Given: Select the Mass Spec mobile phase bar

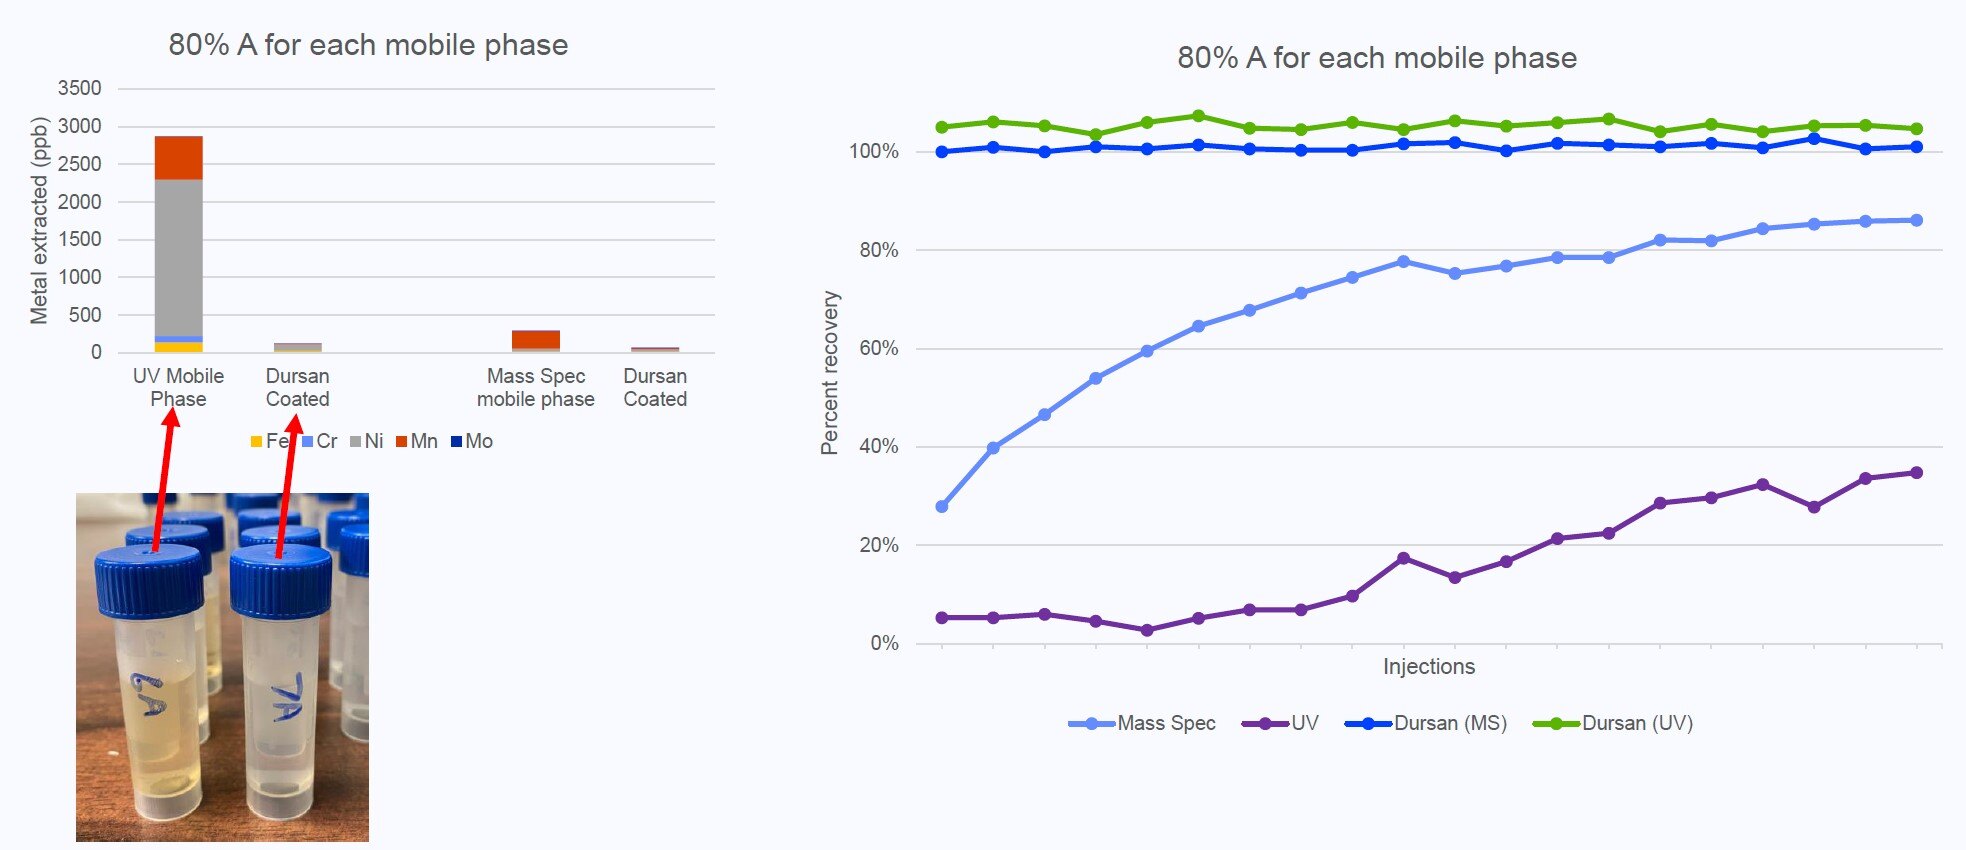Looking at the screenshot, I should (x=536, y=340).
